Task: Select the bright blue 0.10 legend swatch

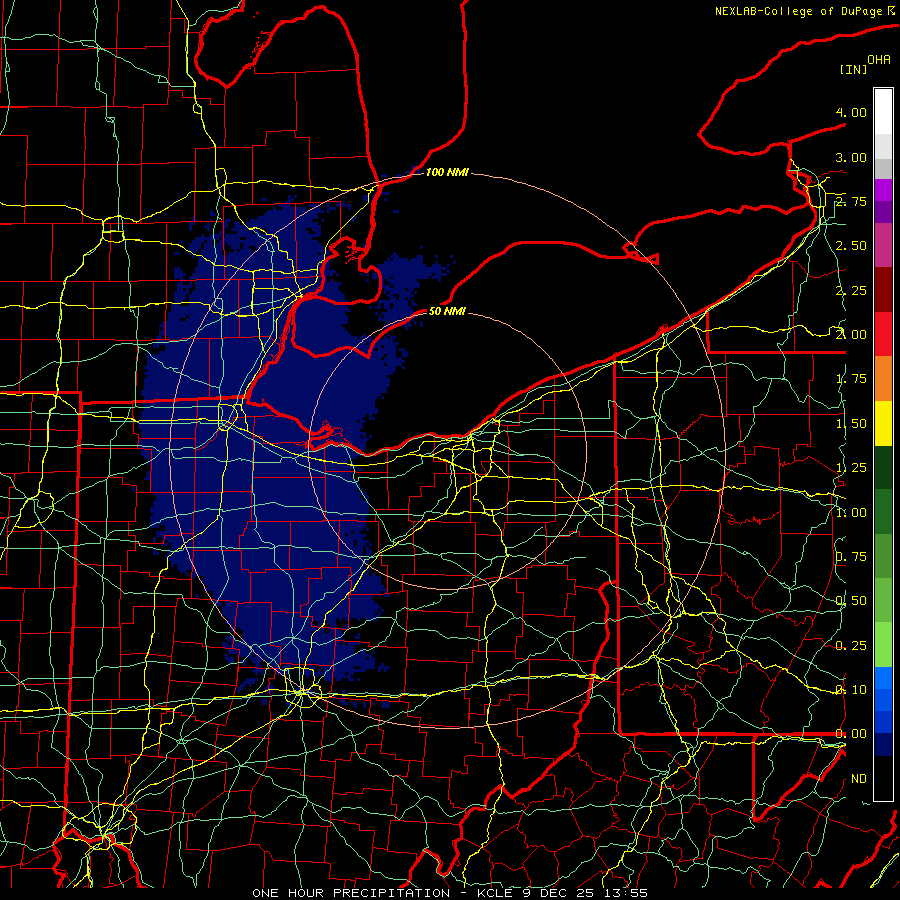Action: (883, 678)
